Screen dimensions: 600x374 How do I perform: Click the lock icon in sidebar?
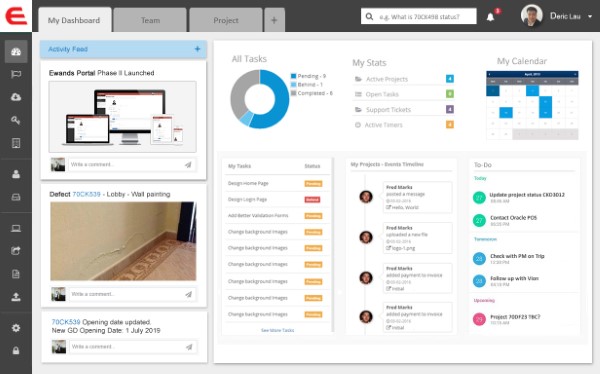click(16, 350)
